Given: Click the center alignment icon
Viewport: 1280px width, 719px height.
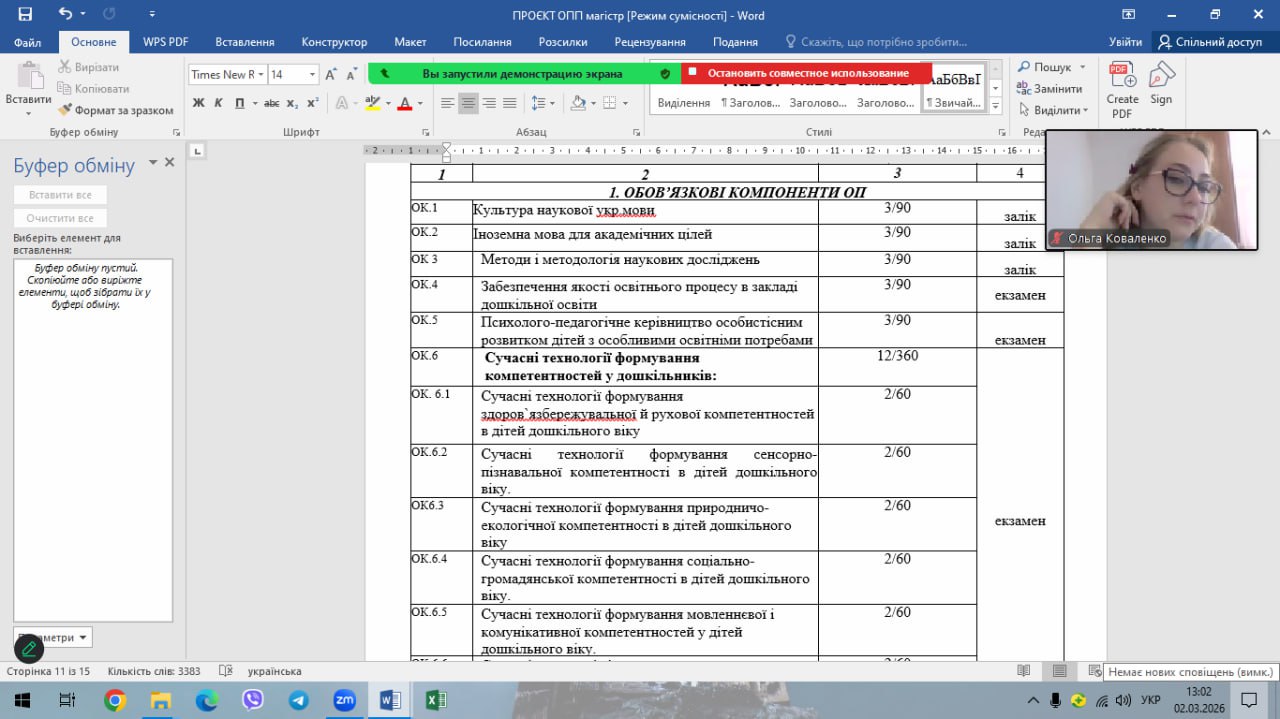Looking at the screenshot, I should pyautogui.click(x=468, y=103).
